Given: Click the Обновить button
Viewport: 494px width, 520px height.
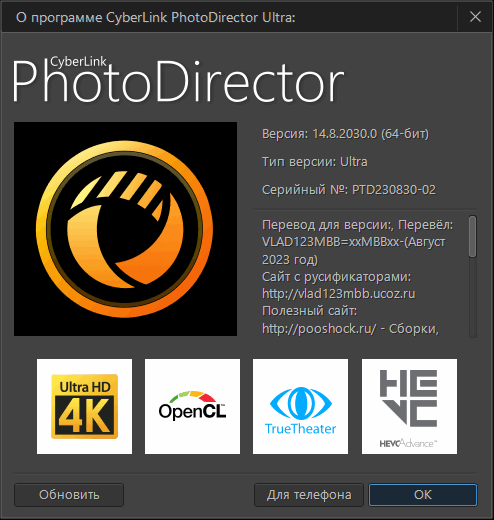Looking at the screenshot, I should pos(69,495).
